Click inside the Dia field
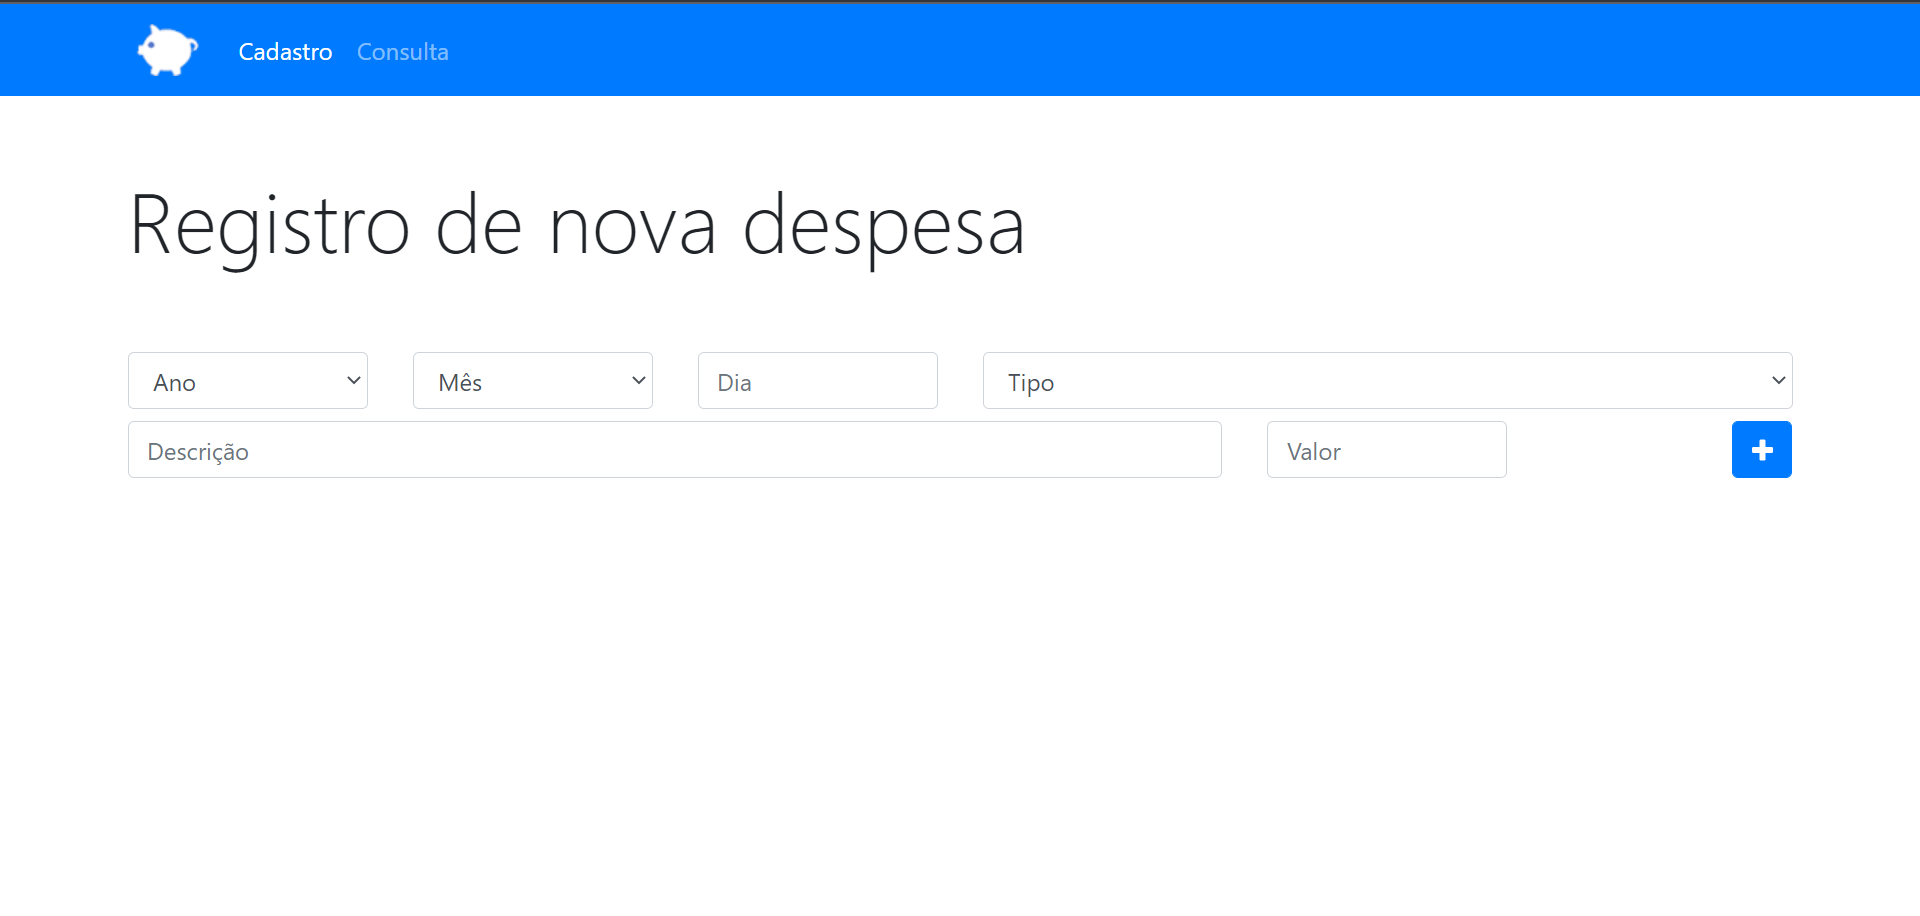Viewport: 1920px width, 916px height. pyautogui.click(x=817, y=380)
